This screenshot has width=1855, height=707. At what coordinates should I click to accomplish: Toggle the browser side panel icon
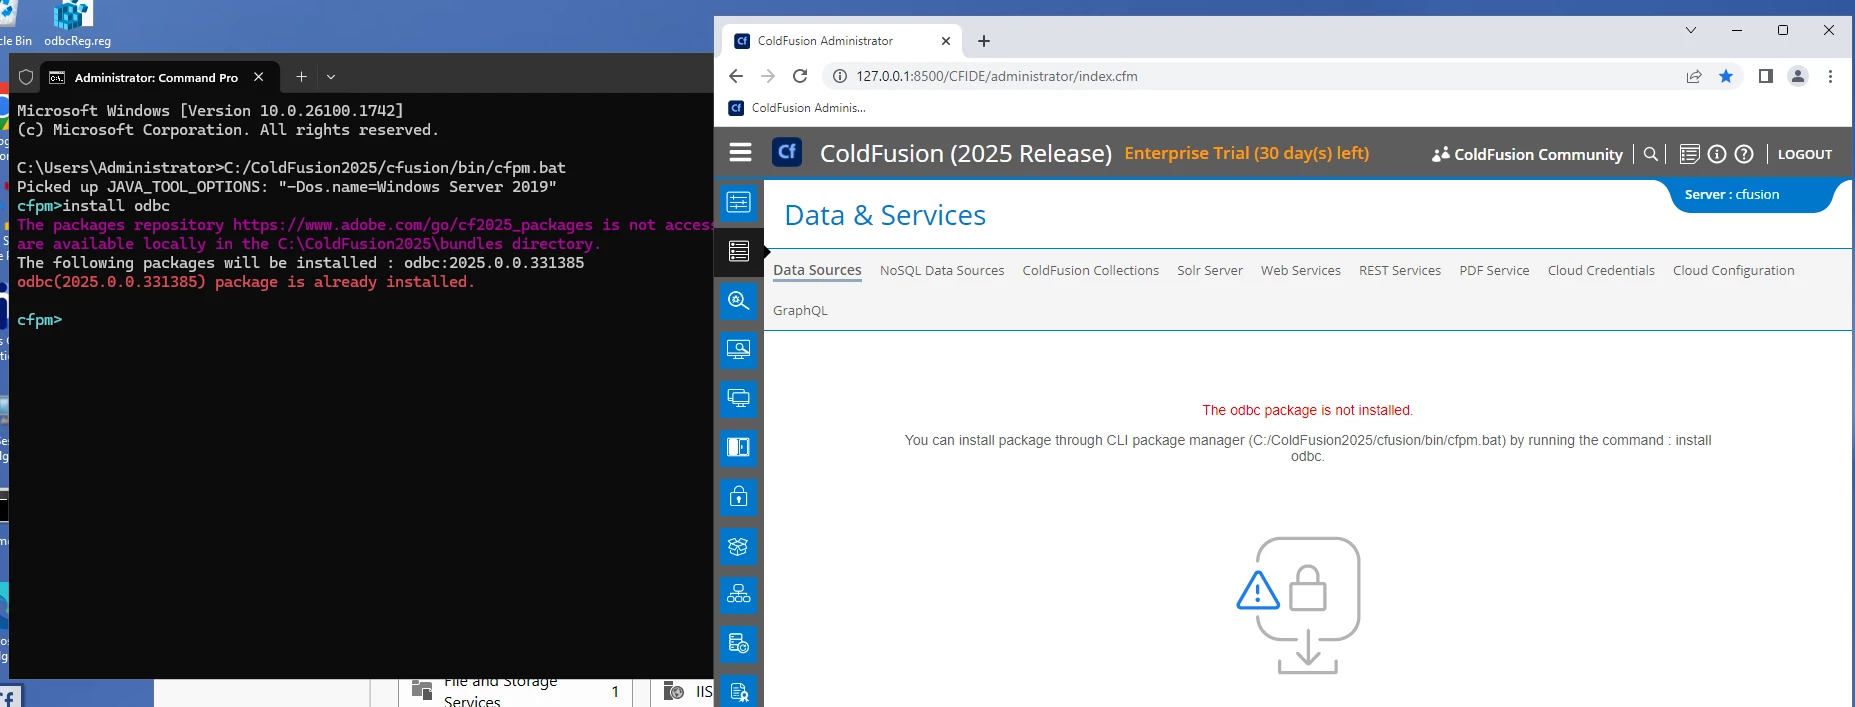(x=1766, y=76)
